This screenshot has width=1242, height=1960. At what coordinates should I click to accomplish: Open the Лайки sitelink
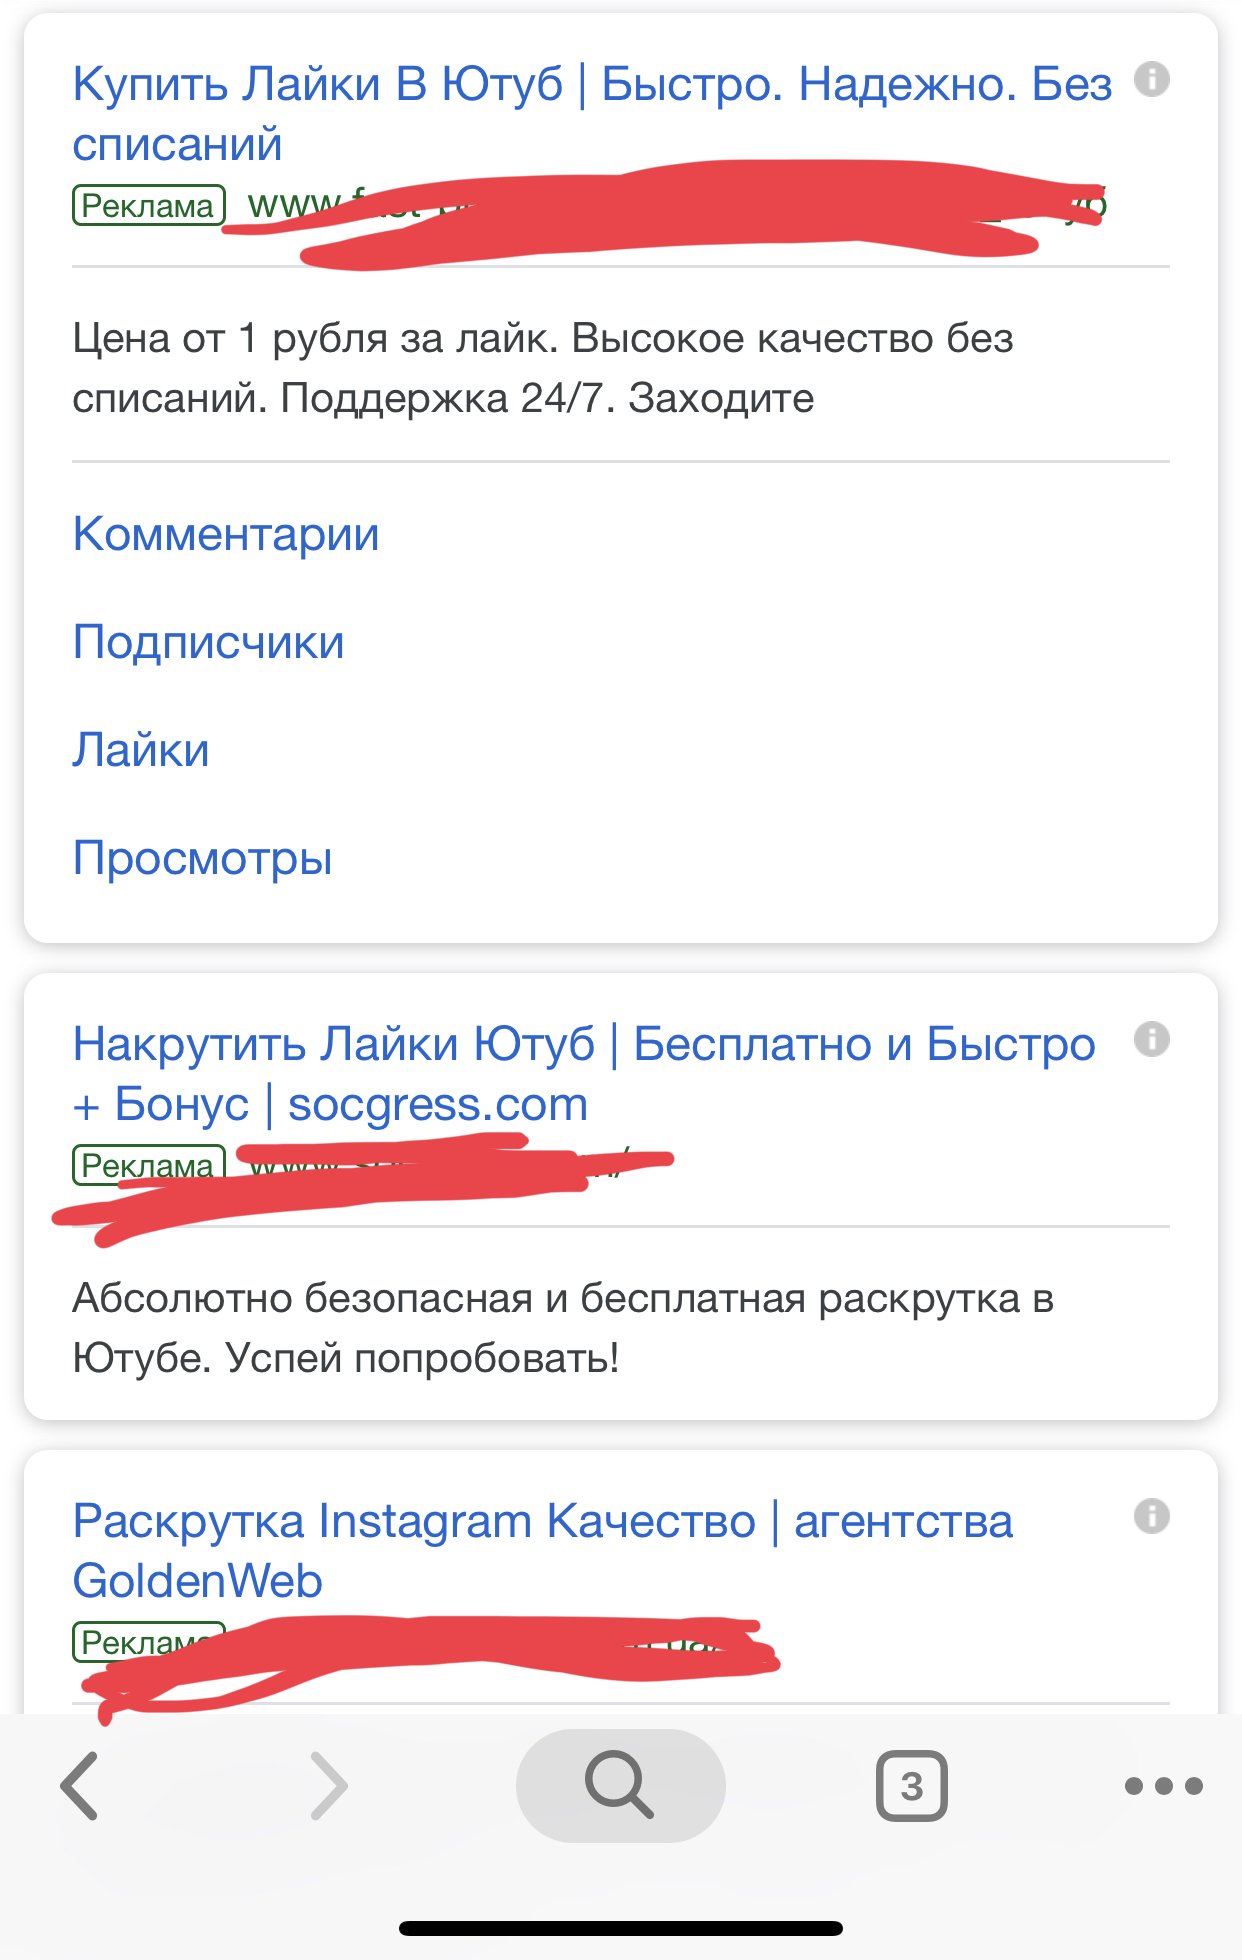pos(141,750)
